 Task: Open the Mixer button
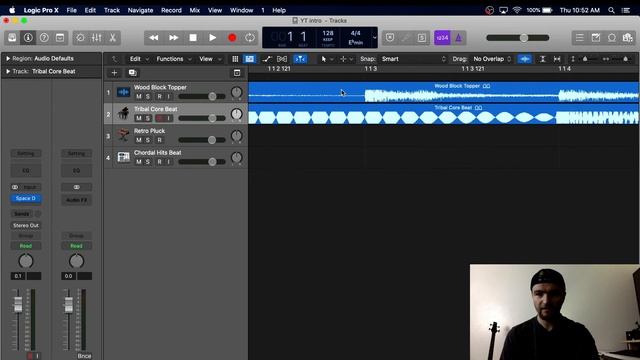97,38
